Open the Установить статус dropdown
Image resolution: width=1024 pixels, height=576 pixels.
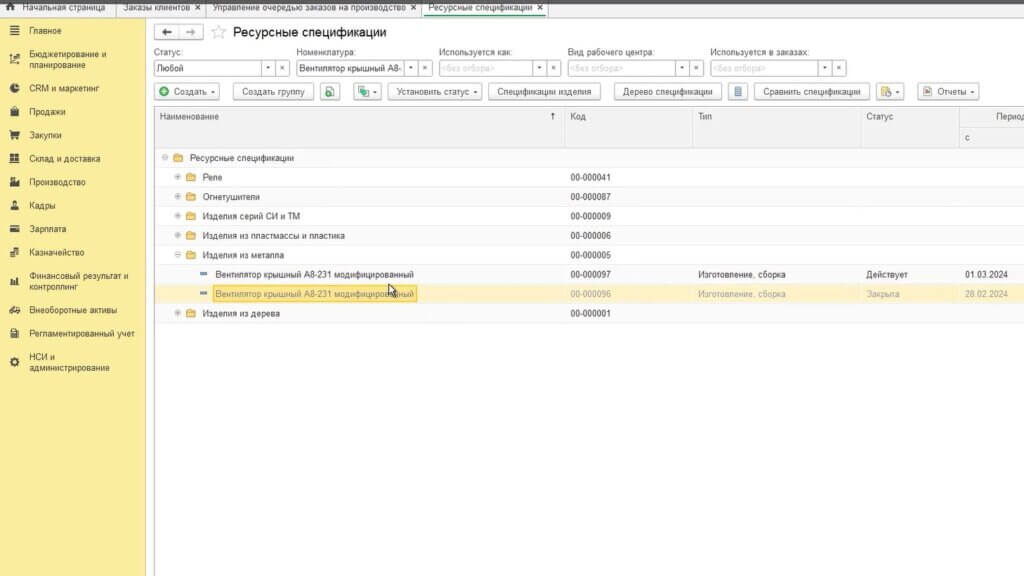coord(433,92)
